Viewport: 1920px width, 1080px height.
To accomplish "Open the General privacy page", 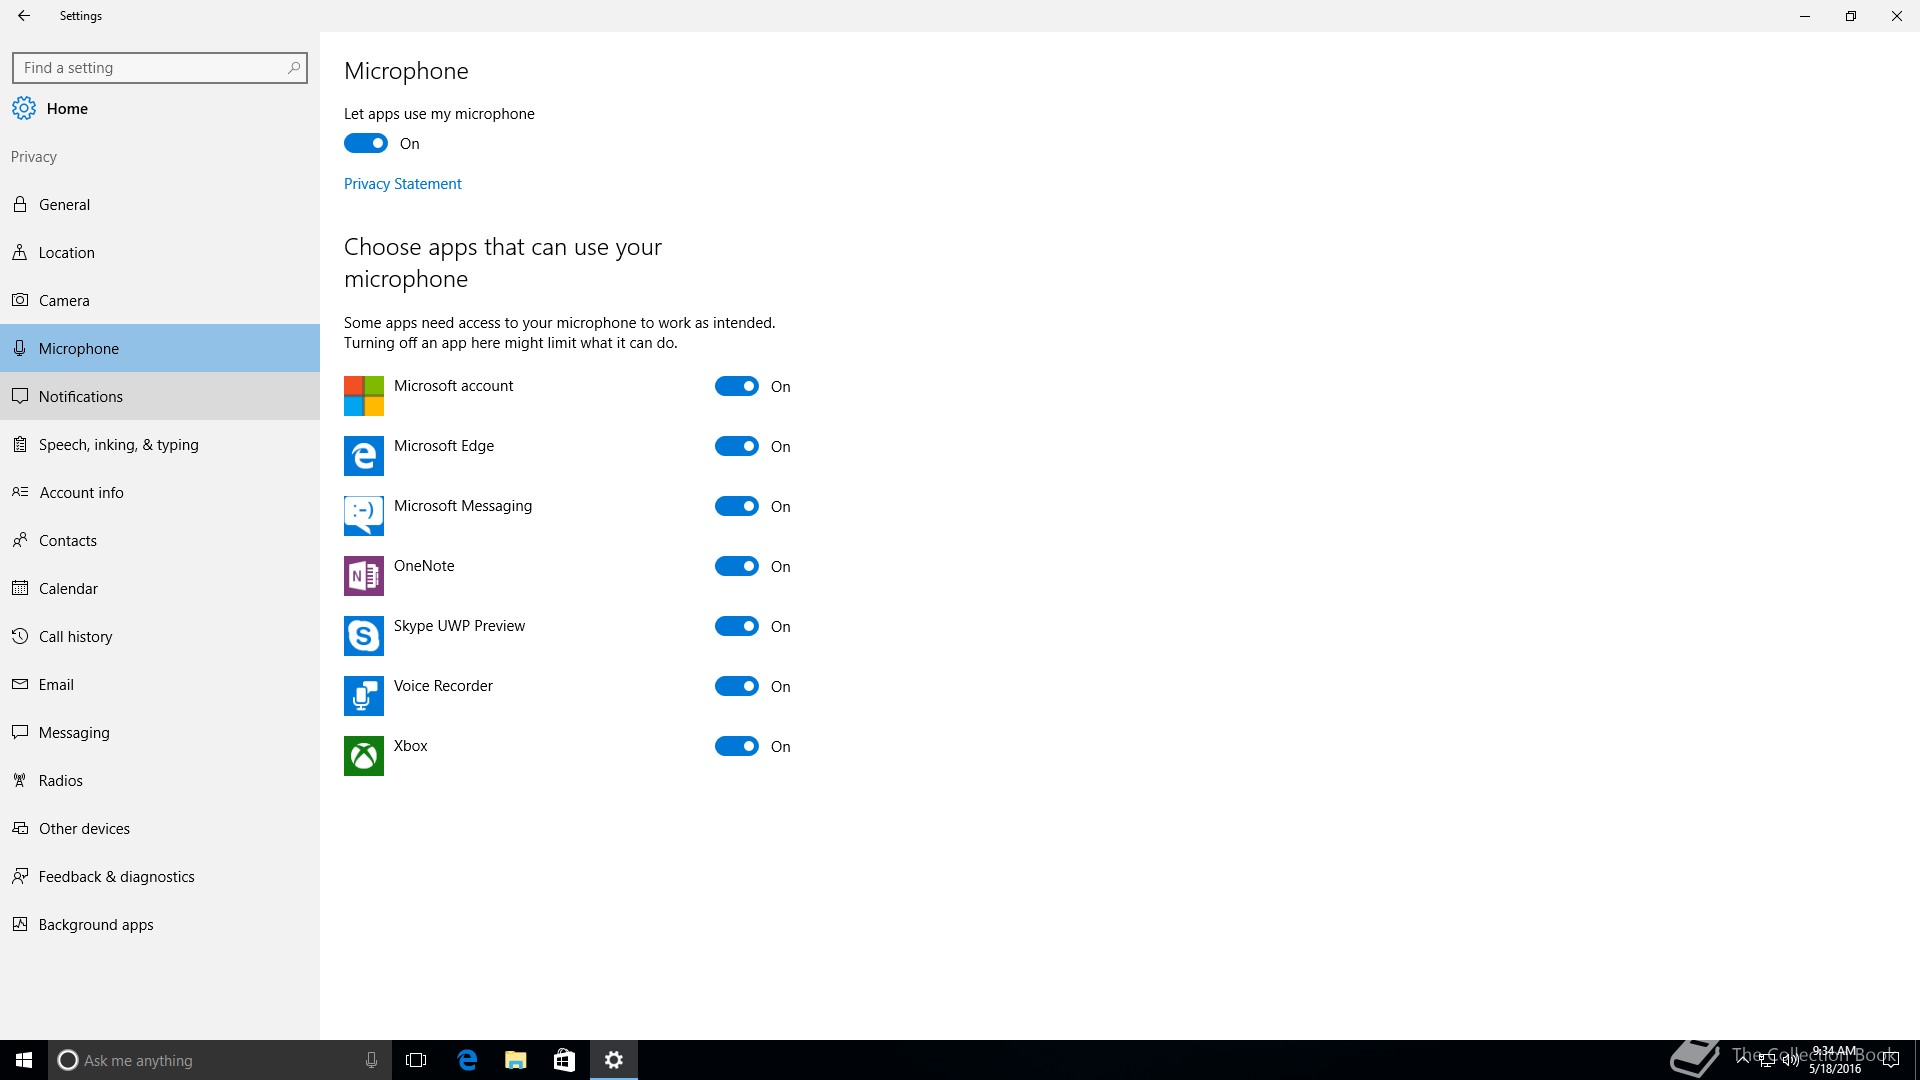I will tap(160, 204).
